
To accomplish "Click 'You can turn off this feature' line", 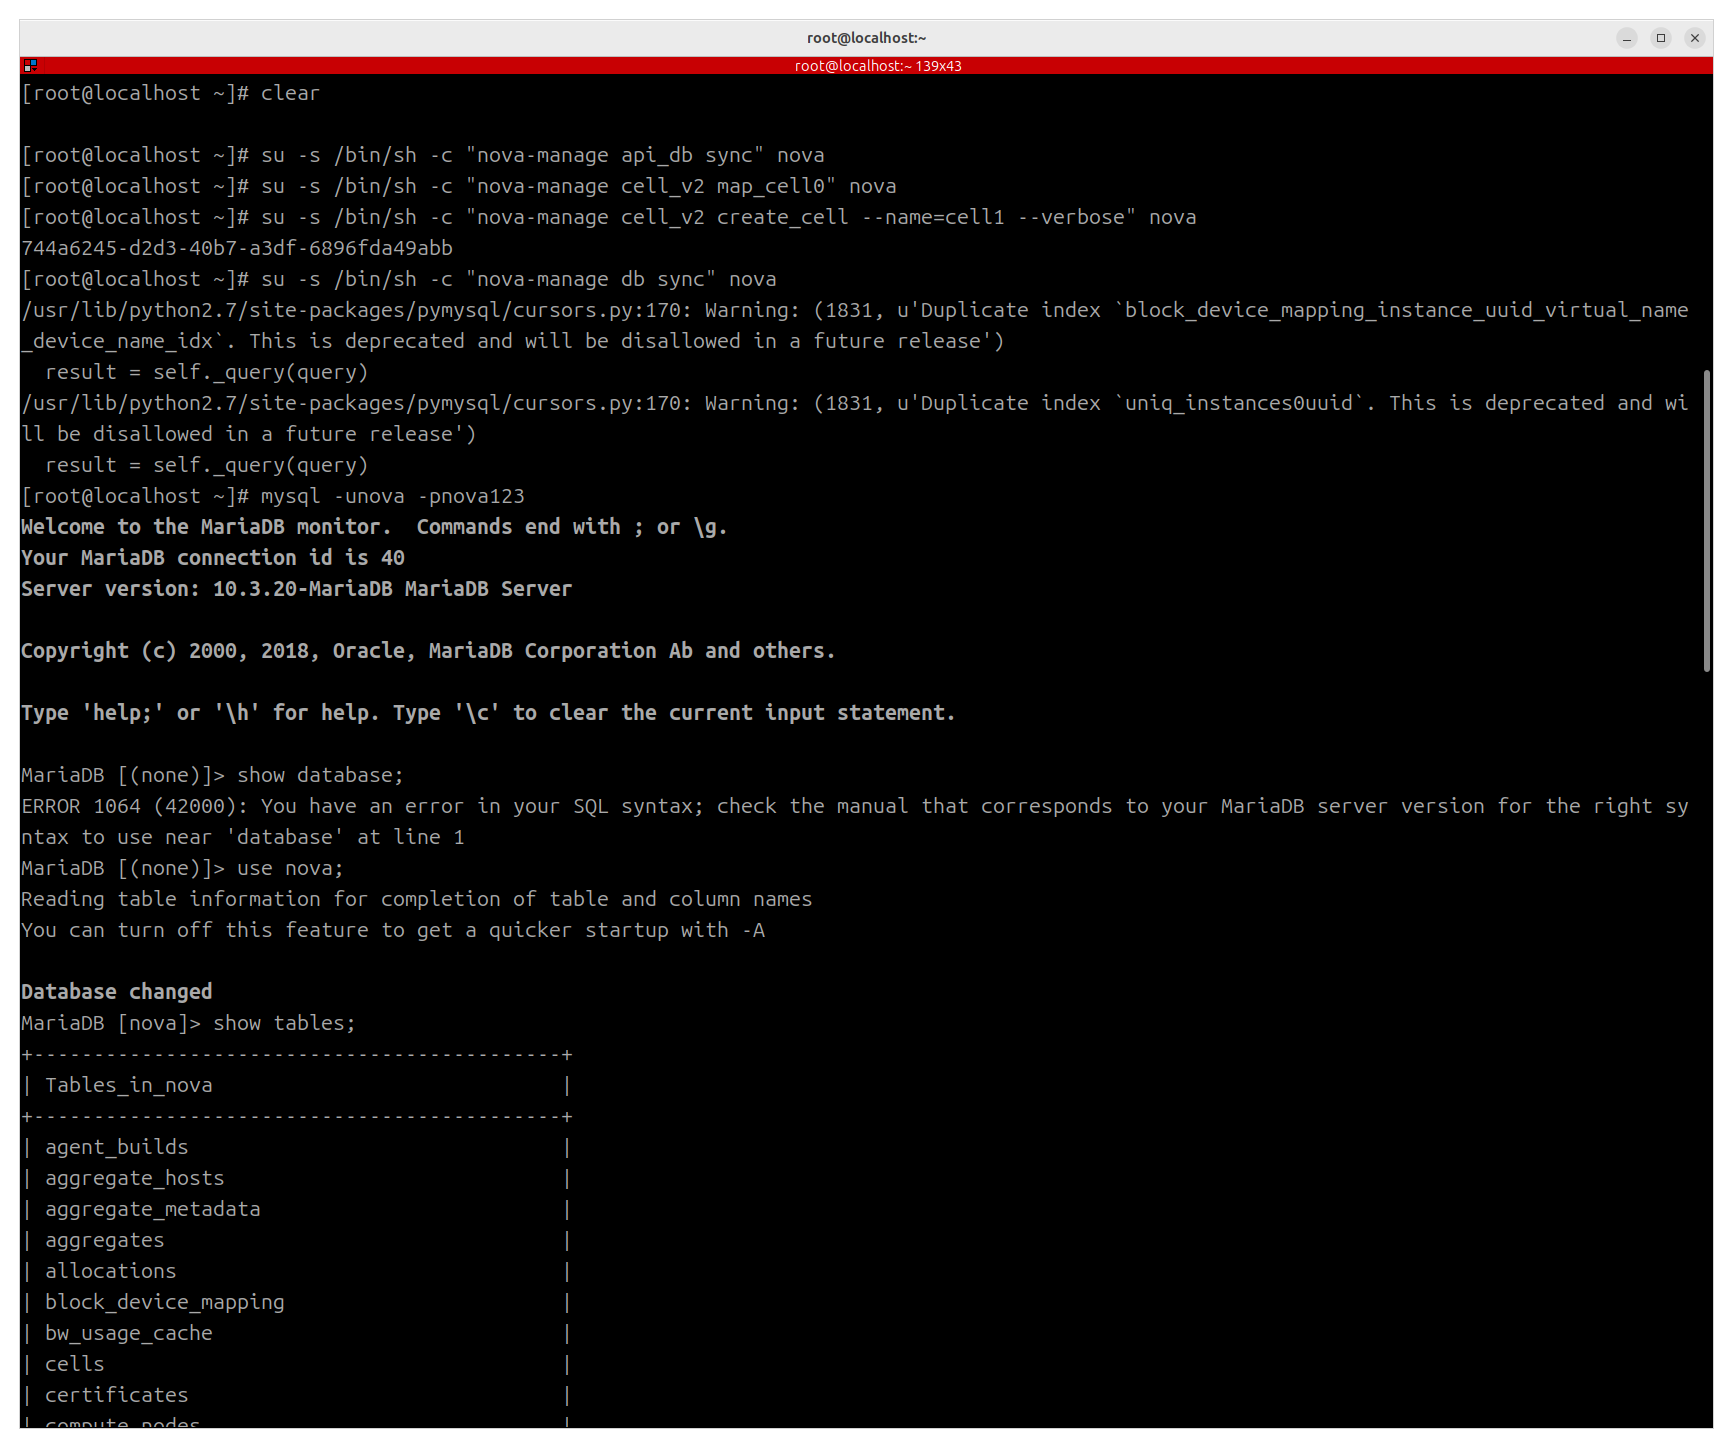I will [x=393, y=930].
